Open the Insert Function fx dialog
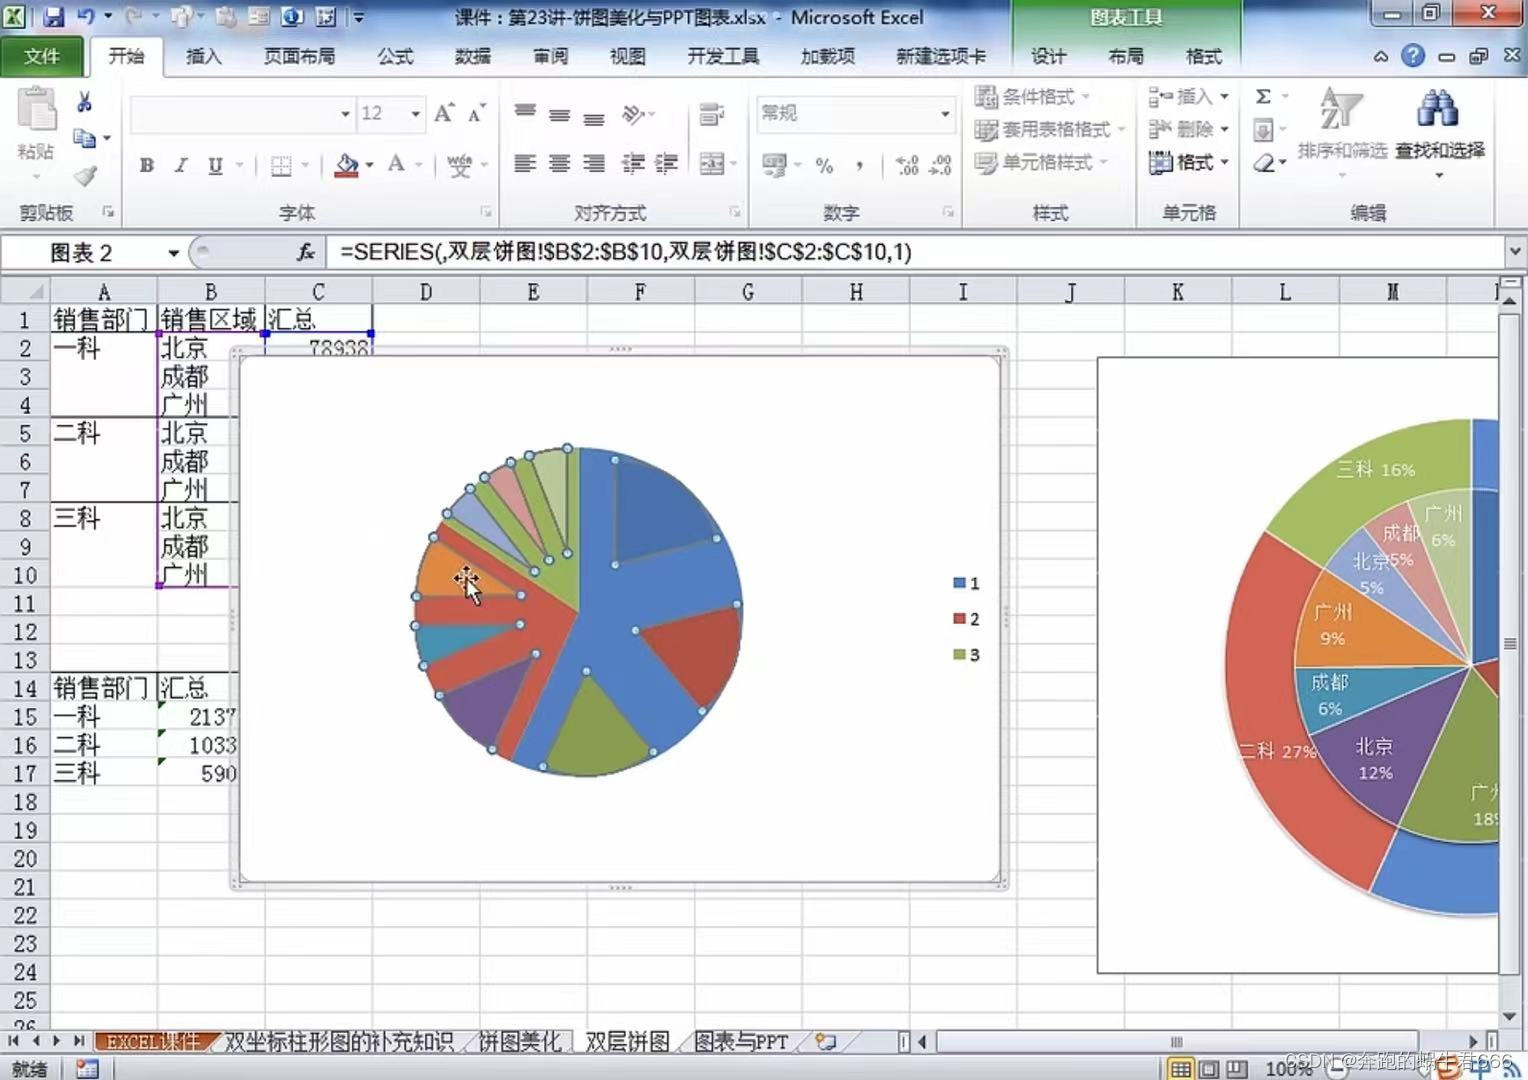Viewport: 1528px width, 1080px height. (x=305, y=252)
